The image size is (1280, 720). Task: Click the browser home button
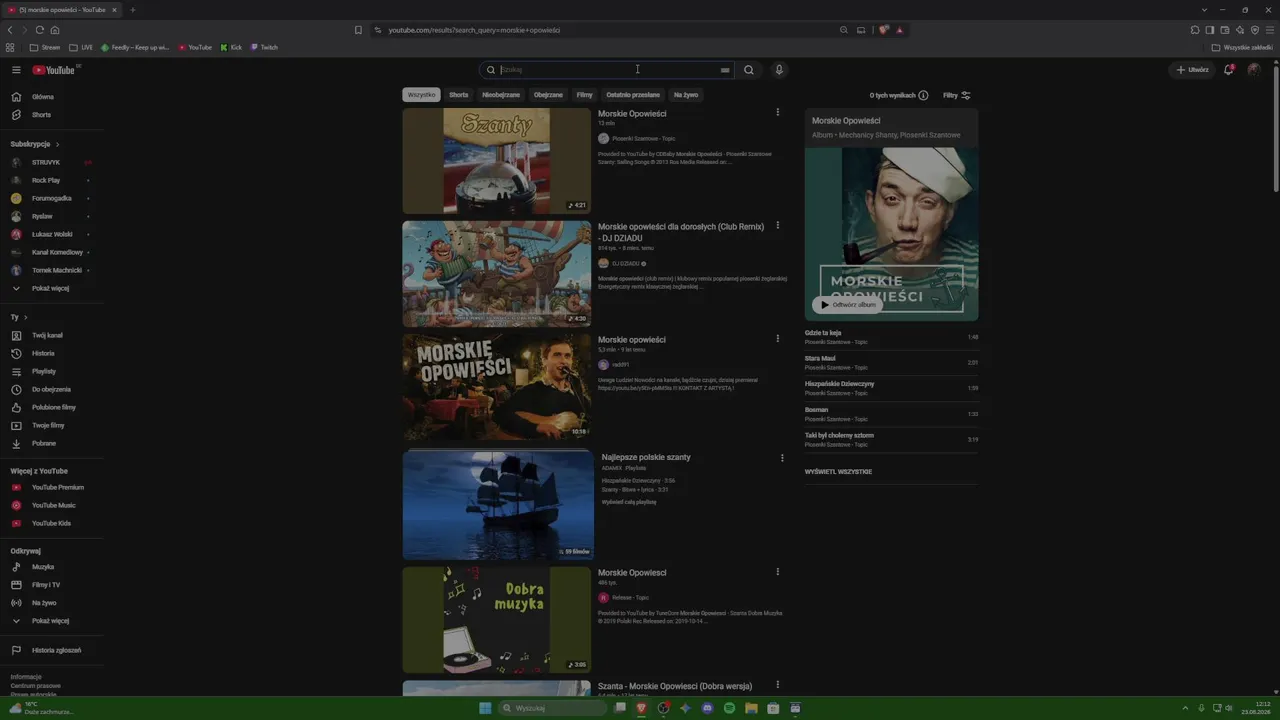[55, 30]
